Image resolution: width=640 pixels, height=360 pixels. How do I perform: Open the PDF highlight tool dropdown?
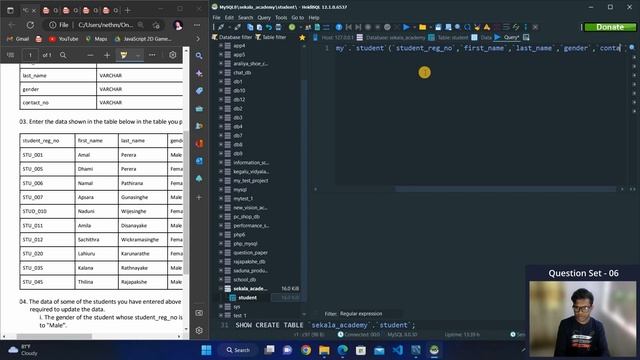pyautogui.click(x=138, y=55)
